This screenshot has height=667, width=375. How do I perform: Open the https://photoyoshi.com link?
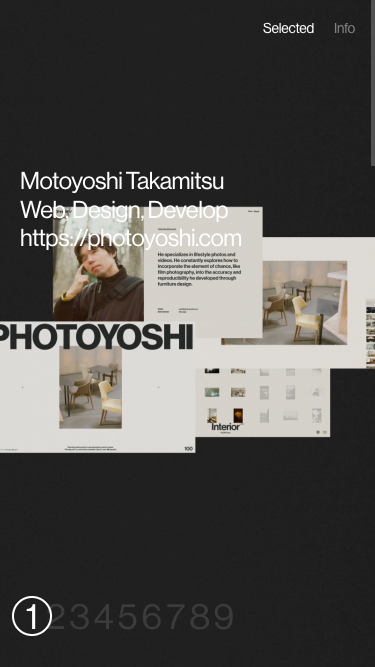[131, 238]
